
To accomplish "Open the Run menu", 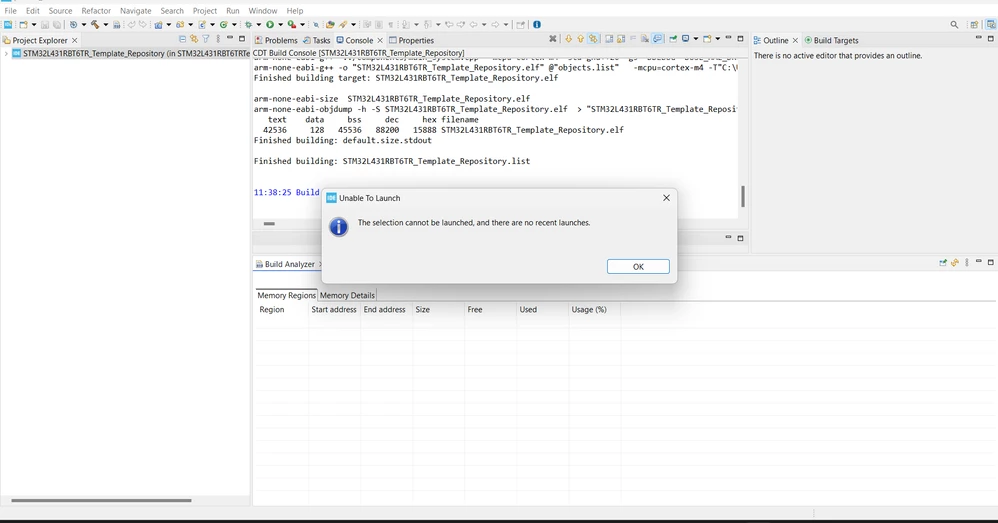I will click(233, 11).
